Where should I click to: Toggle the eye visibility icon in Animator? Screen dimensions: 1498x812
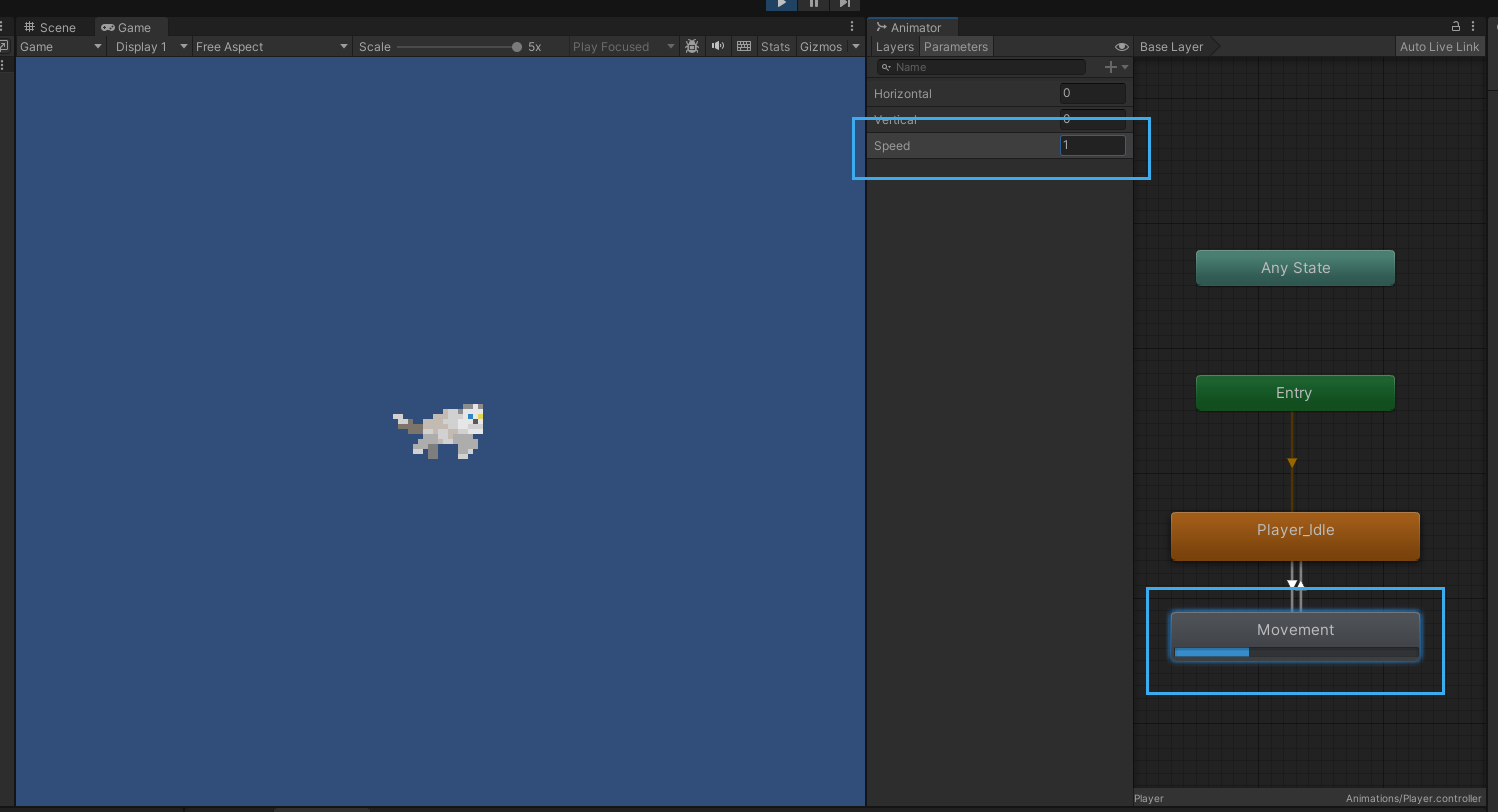[1121, 47]
